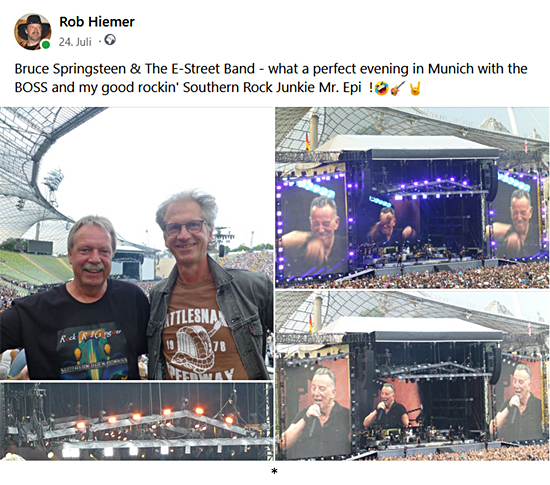Click the green online status dot
Viewport: 550px width, 485px height.
click(46, 45)
